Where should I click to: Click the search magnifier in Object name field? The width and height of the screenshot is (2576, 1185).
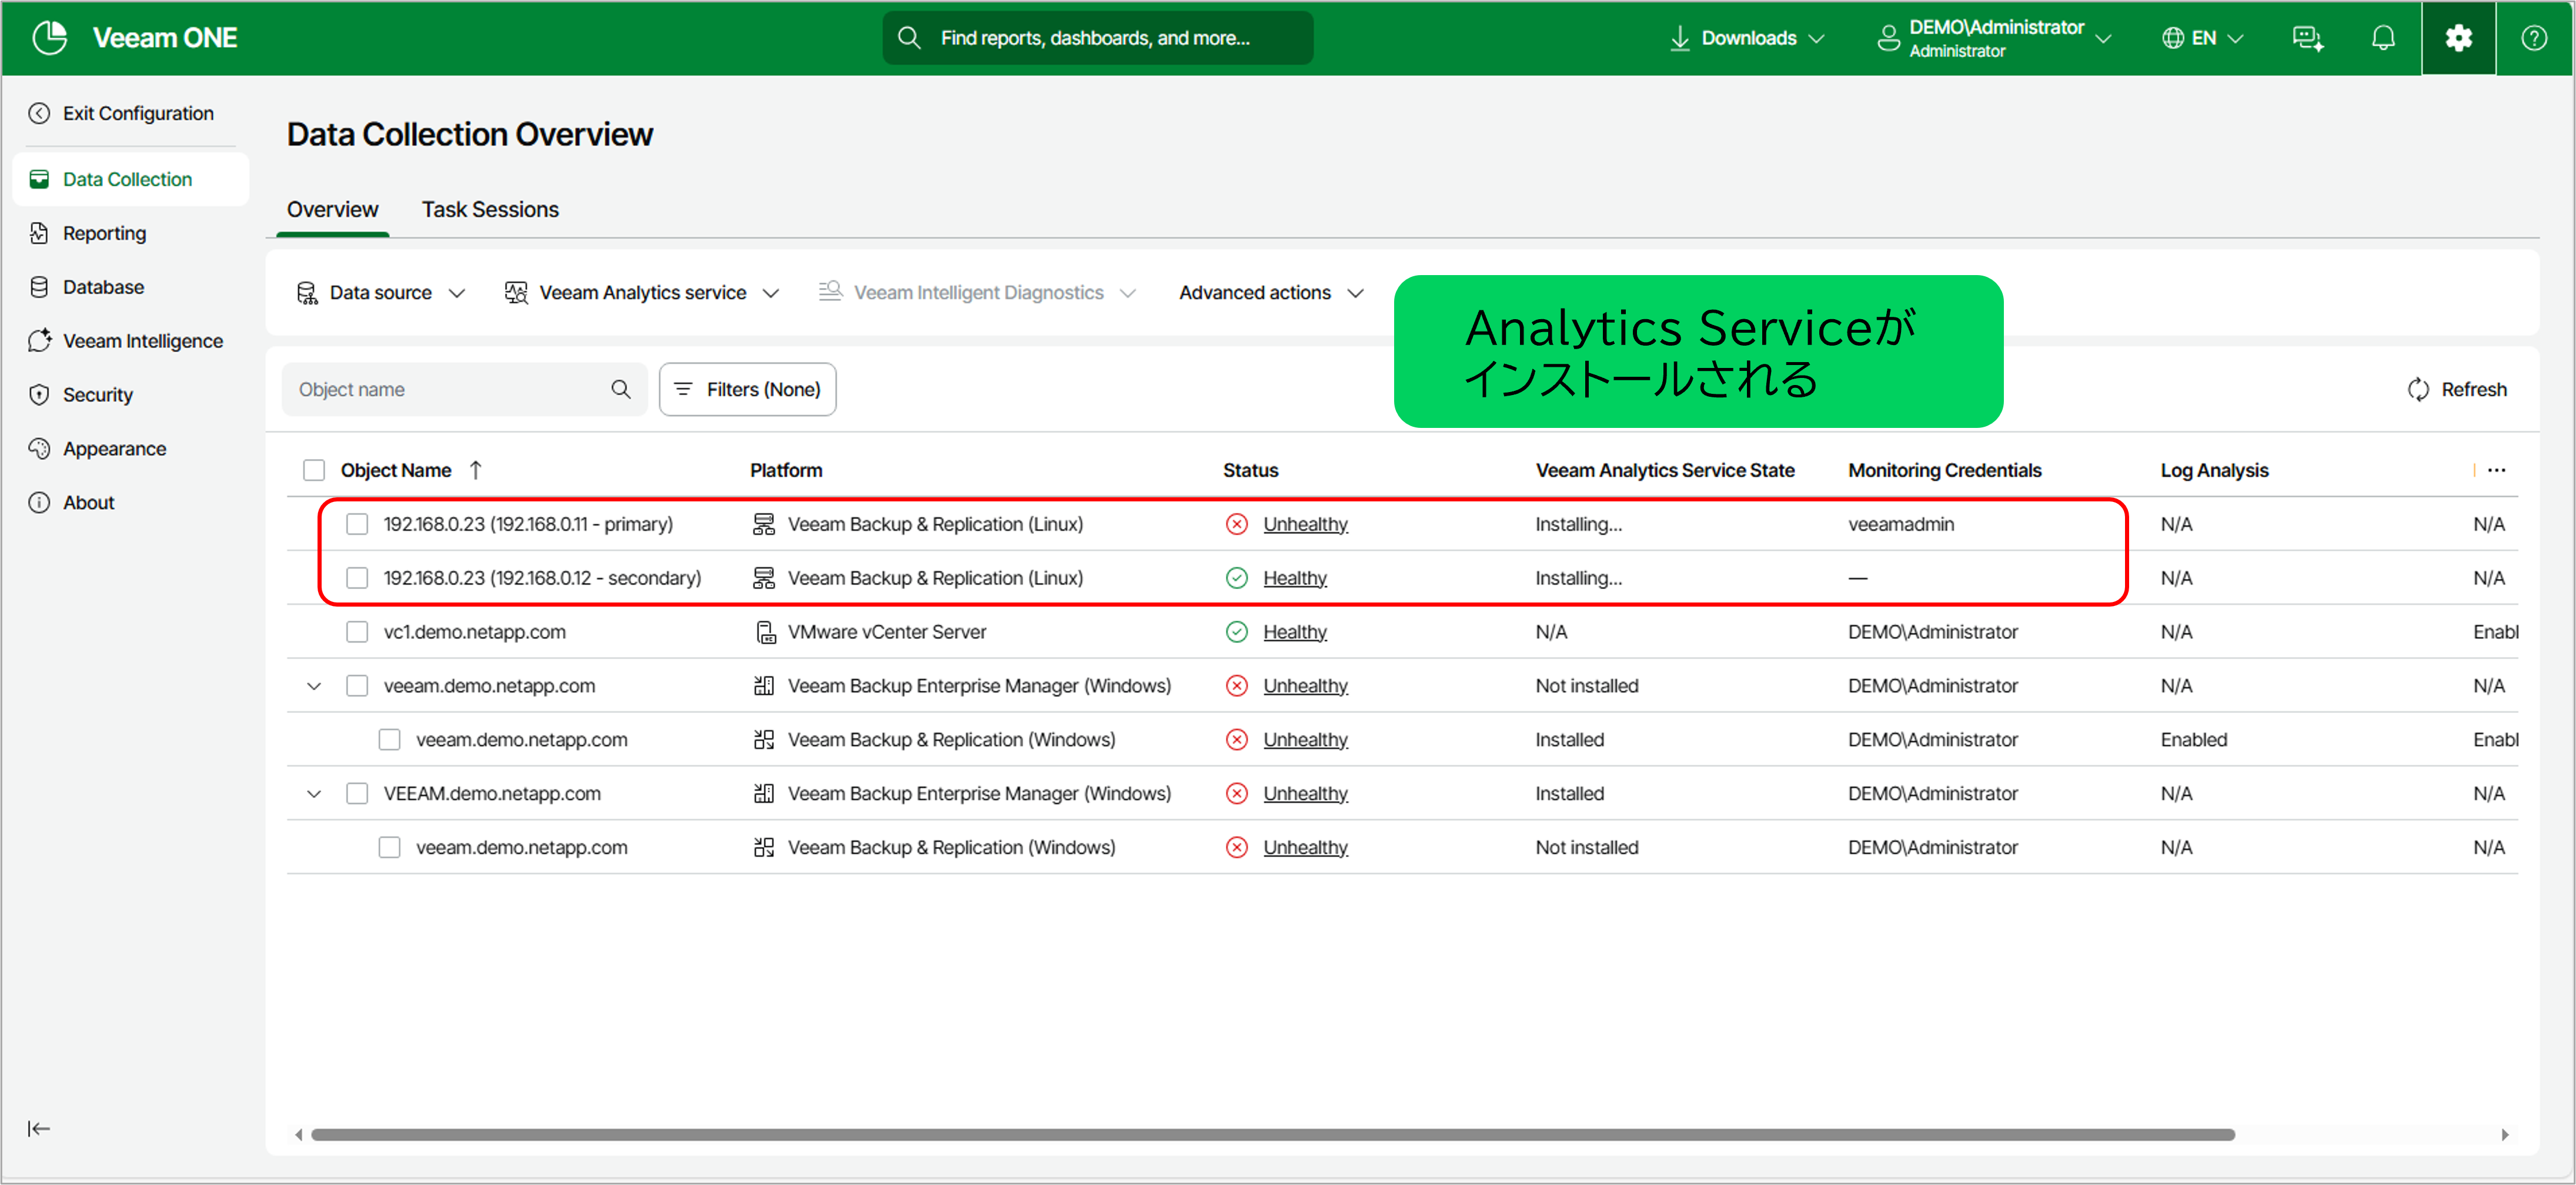pos(621,389)
